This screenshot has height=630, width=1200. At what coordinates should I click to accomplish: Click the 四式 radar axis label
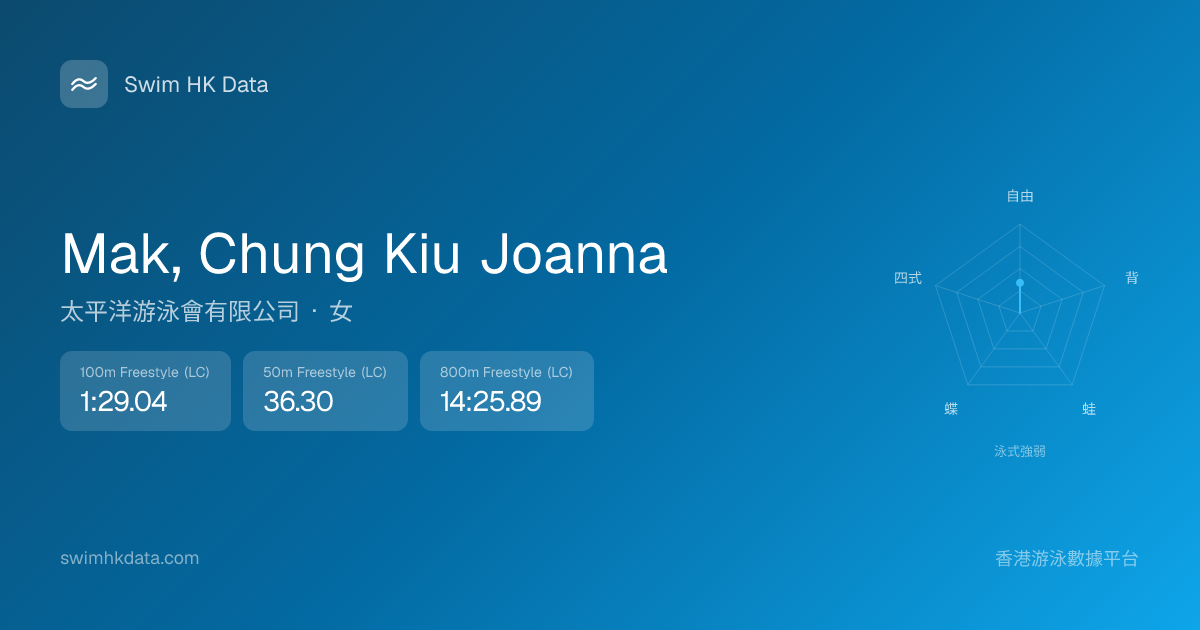[908, 278]
